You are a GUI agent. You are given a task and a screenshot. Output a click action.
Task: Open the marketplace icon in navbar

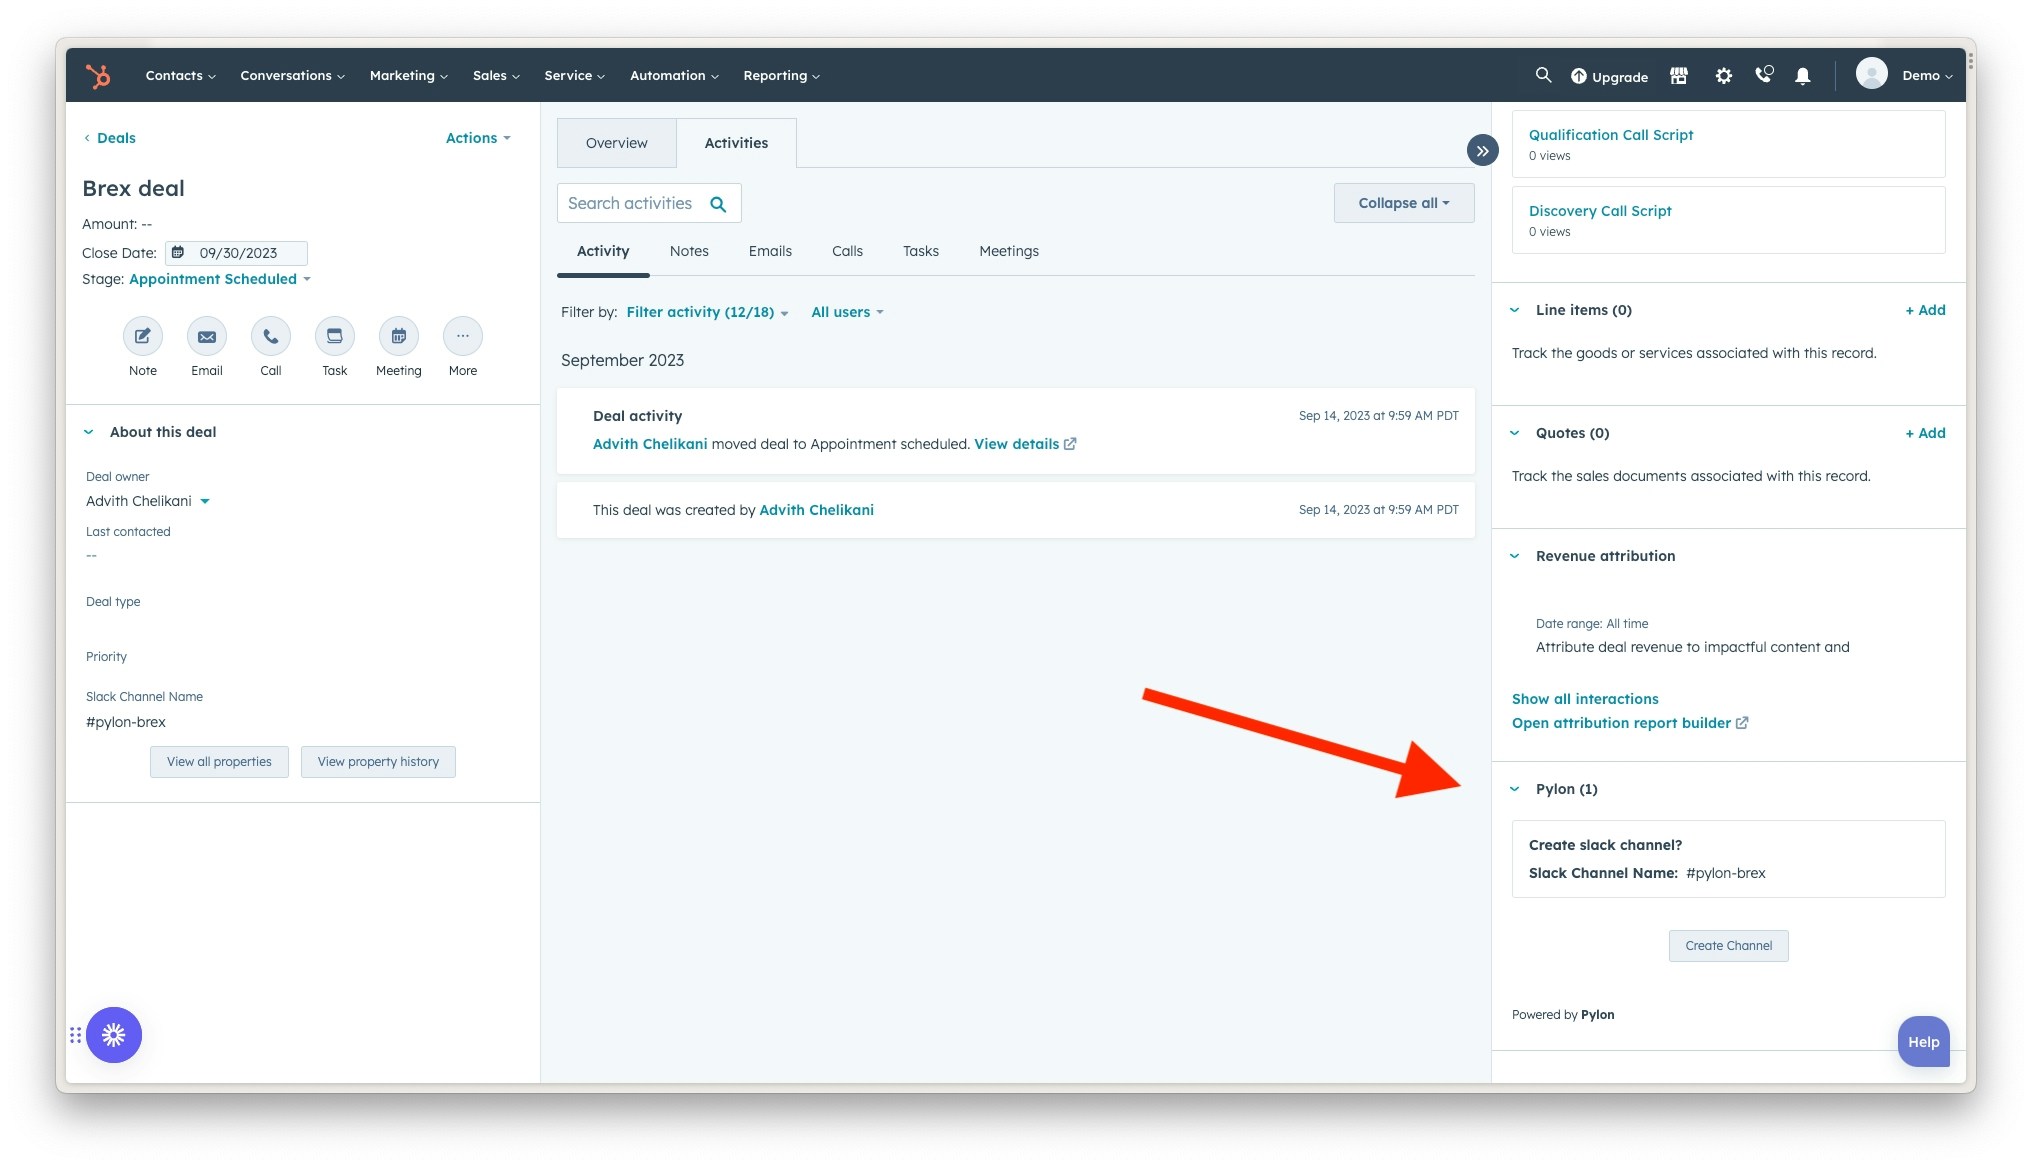coord(1679,76)
